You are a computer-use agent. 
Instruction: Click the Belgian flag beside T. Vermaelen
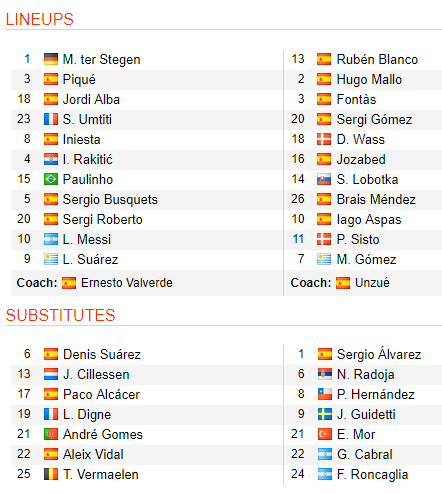pyautogui.click(x=51, y=474)
